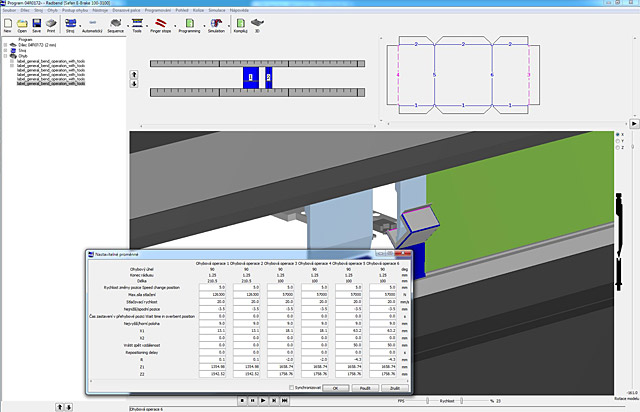Click the Použít apply button

pyautogui.click(x=365, y=388)
